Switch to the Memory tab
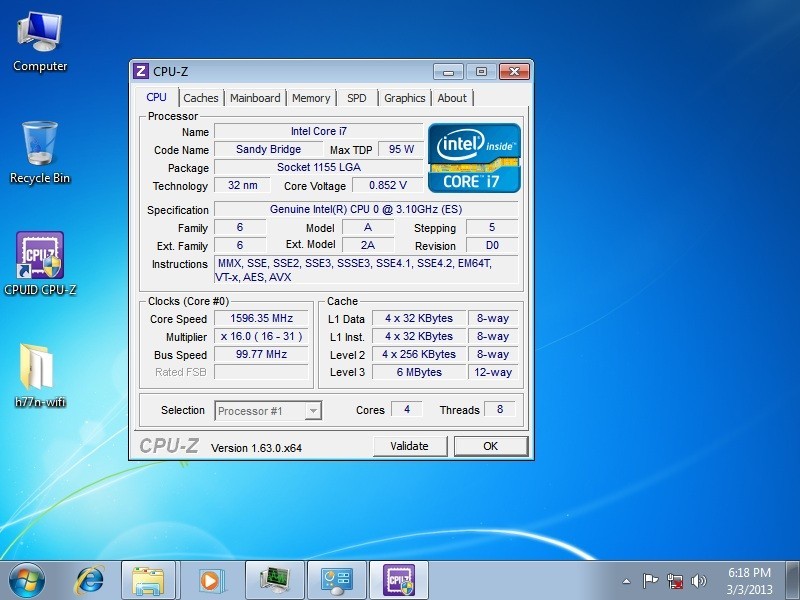The width and height of the screenshot is (800, 600). [311, 97]
